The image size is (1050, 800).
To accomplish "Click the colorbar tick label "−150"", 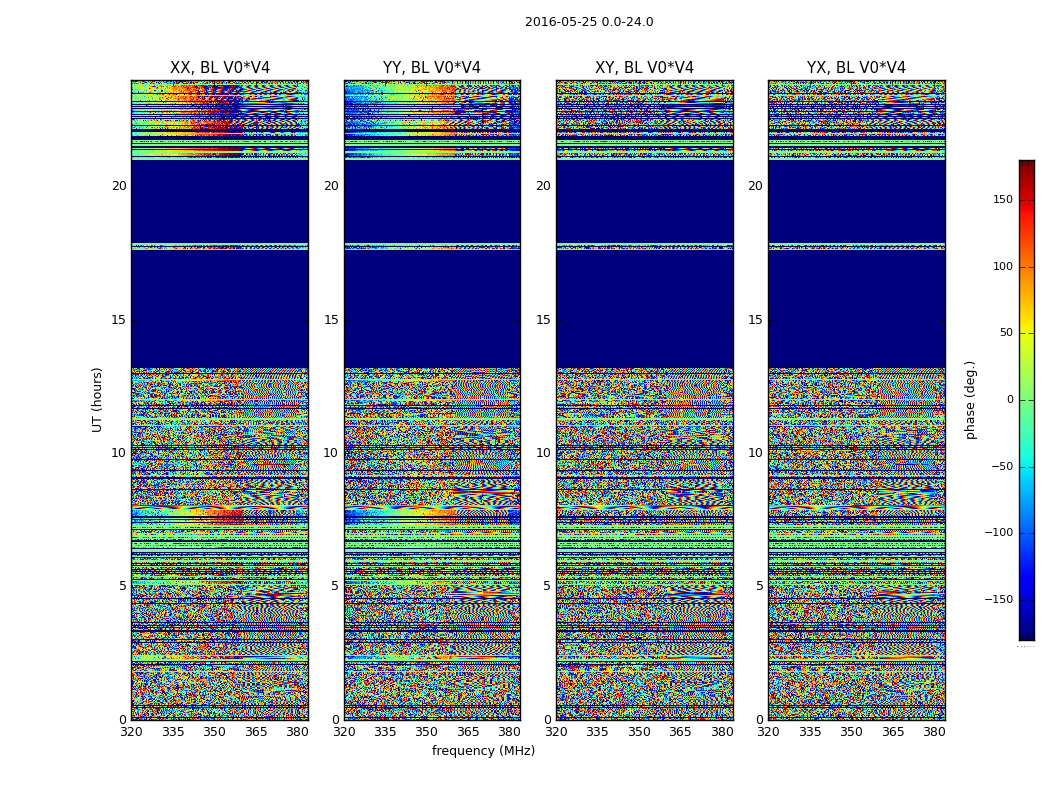I will pyautogui.click(x=998, y=599).
